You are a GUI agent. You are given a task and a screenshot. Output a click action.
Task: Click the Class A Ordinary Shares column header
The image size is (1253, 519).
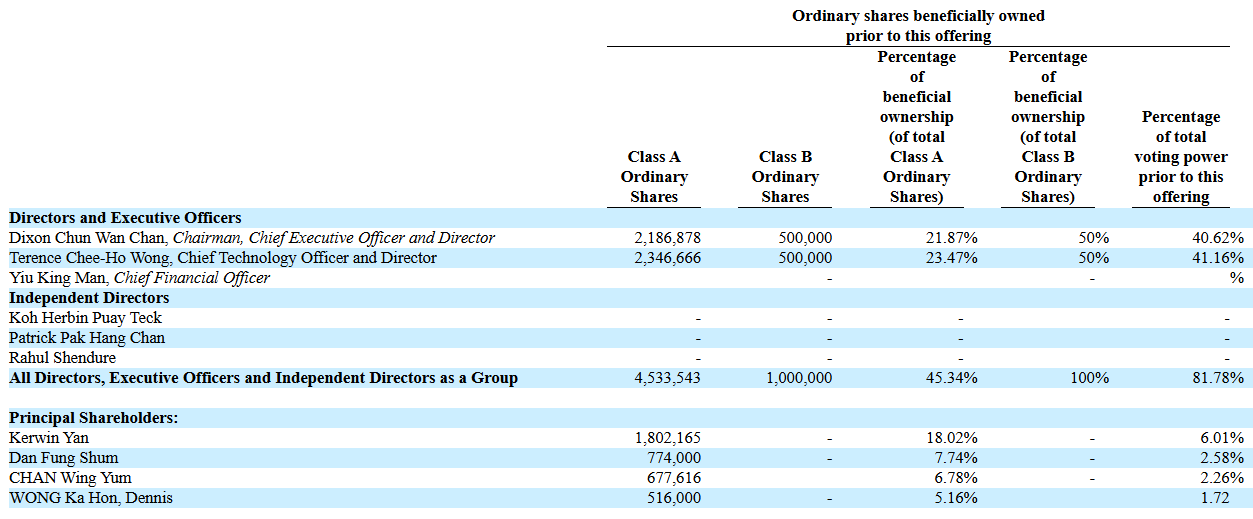[x=654, y=177]
